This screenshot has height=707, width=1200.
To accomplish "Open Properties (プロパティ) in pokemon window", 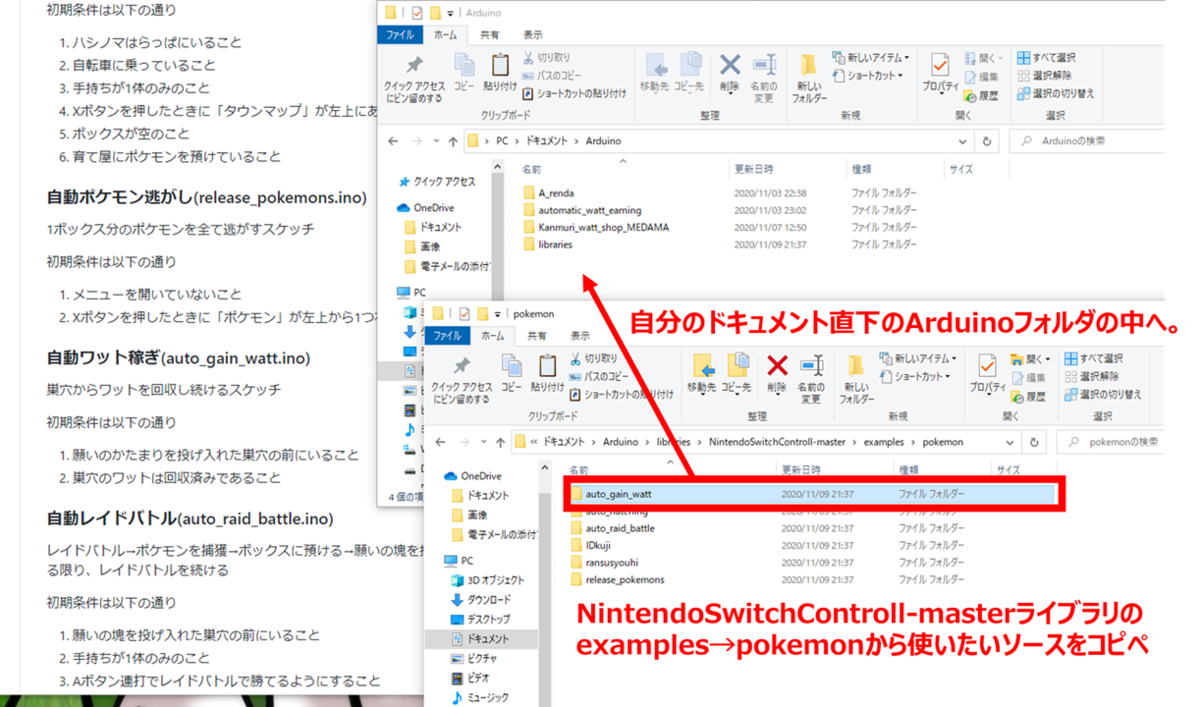I will tap(986, 373).
